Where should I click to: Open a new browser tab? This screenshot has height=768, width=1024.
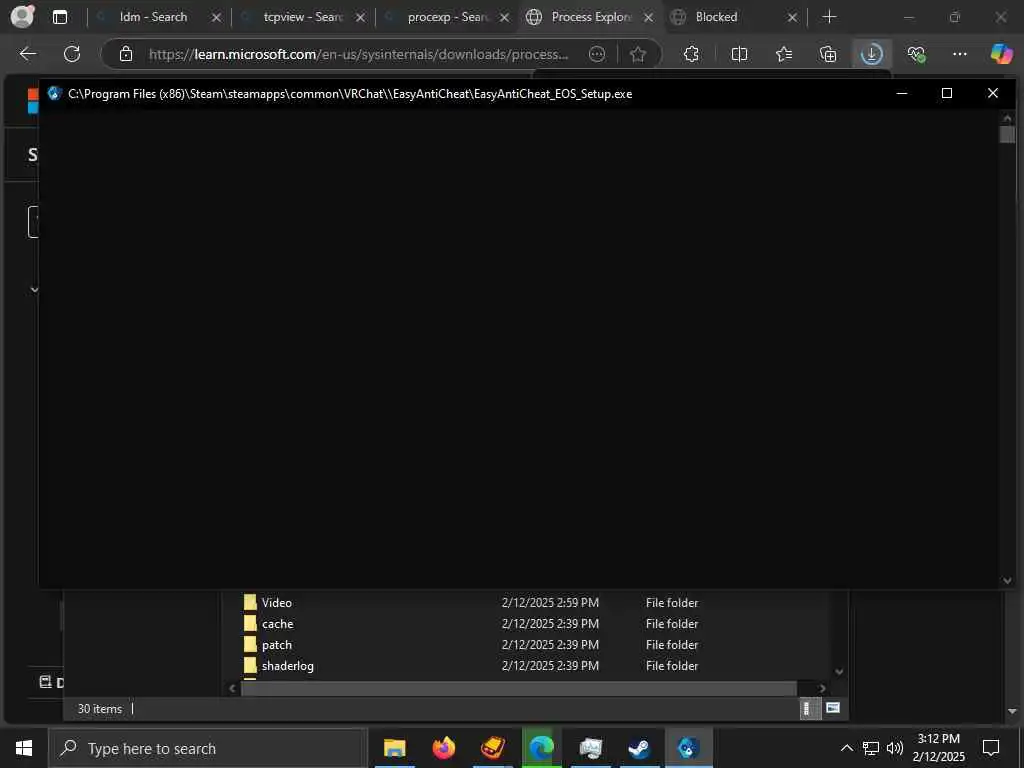click(x=829, y=17)
